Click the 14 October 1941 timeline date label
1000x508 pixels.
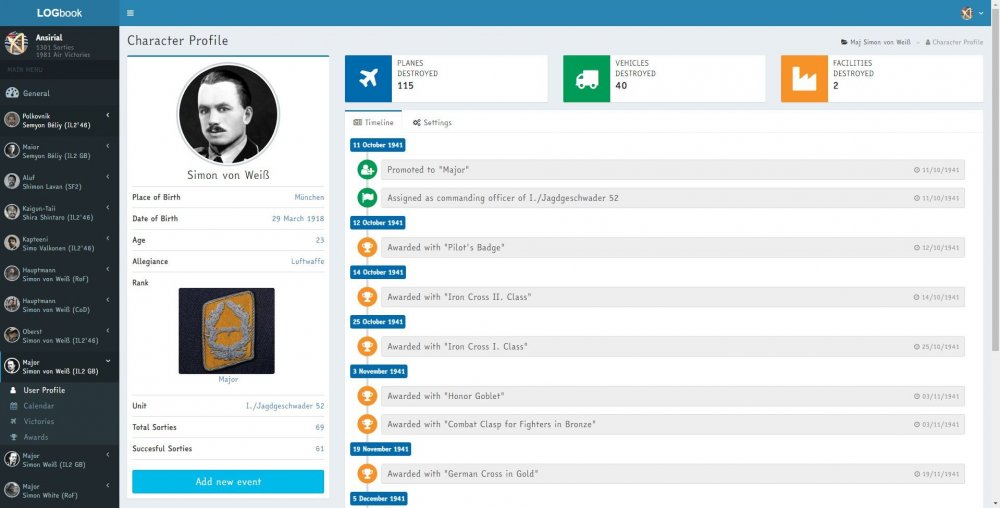[378, 273]
